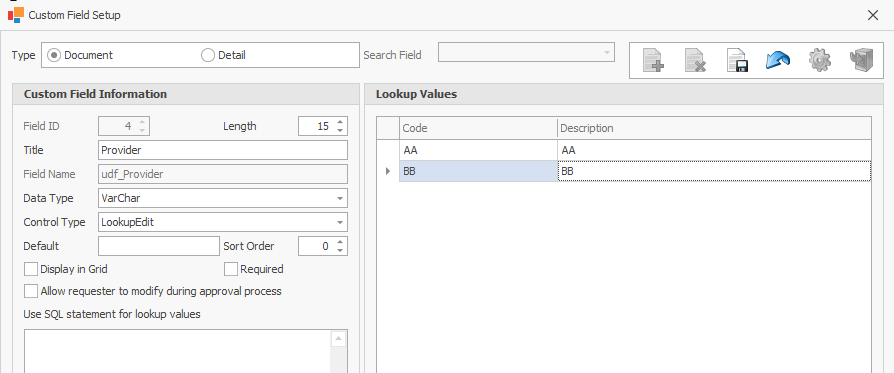894x373 pixels.
Task: Click the Description column header
Action: click(714, 128)
